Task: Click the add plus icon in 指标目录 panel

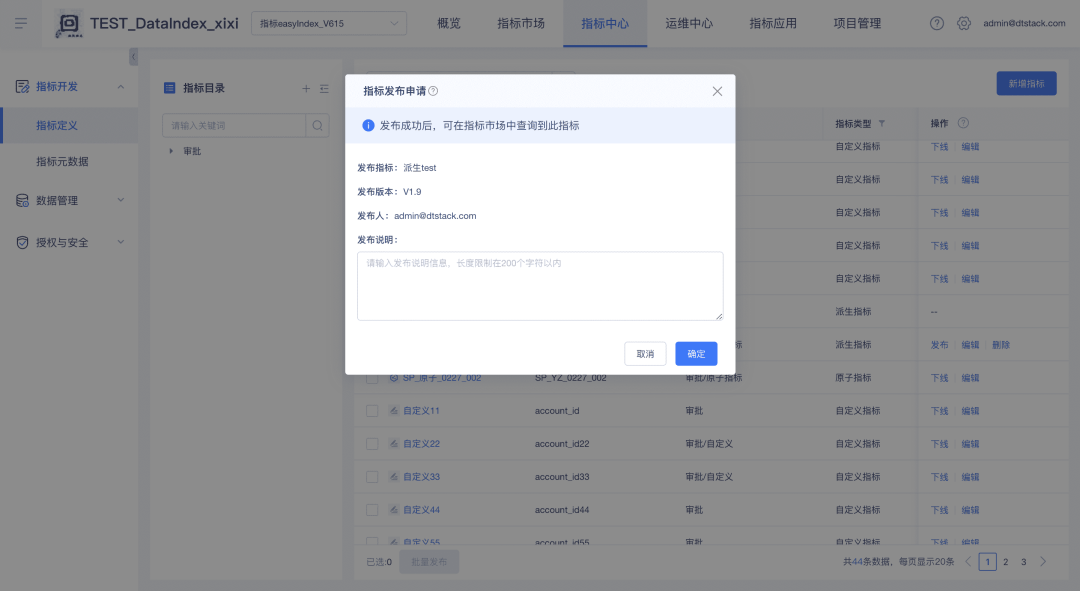Action: pos(306,88)
